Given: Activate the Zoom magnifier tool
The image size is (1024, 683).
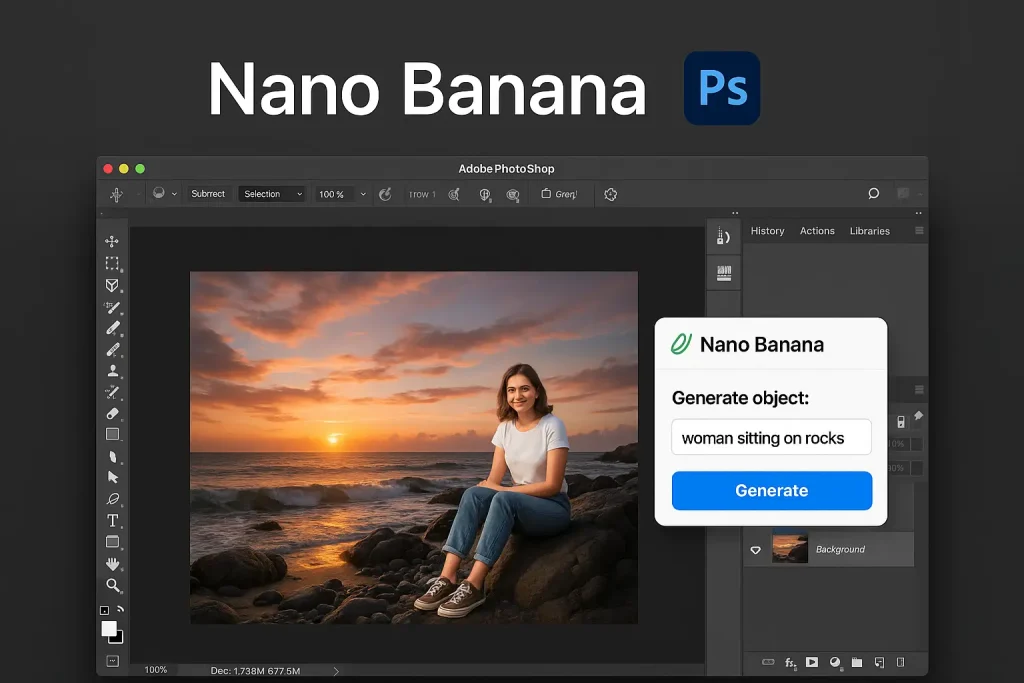Looking at the screenshot, I should (x=112, y=585).
